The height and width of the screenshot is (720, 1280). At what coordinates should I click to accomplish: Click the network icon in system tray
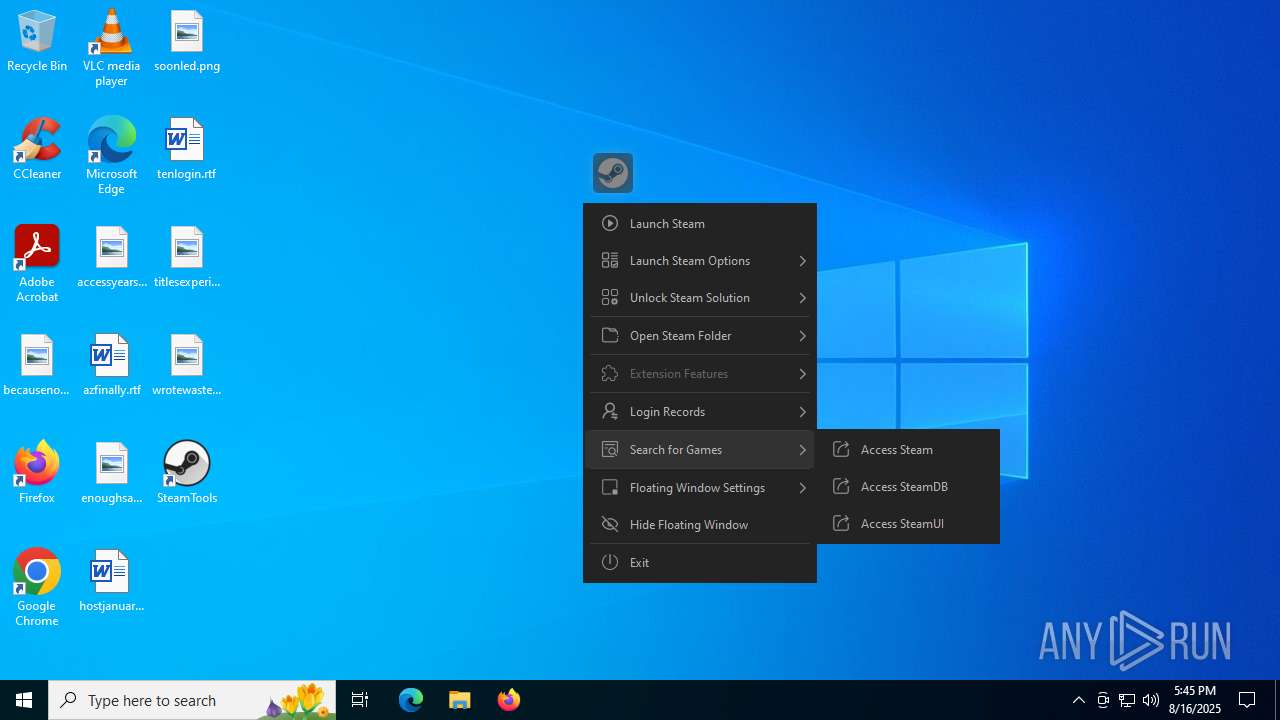[1127, 700]
